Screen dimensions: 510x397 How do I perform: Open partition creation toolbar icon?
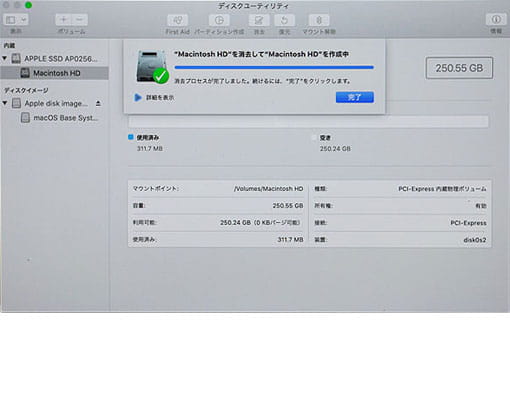219,20
